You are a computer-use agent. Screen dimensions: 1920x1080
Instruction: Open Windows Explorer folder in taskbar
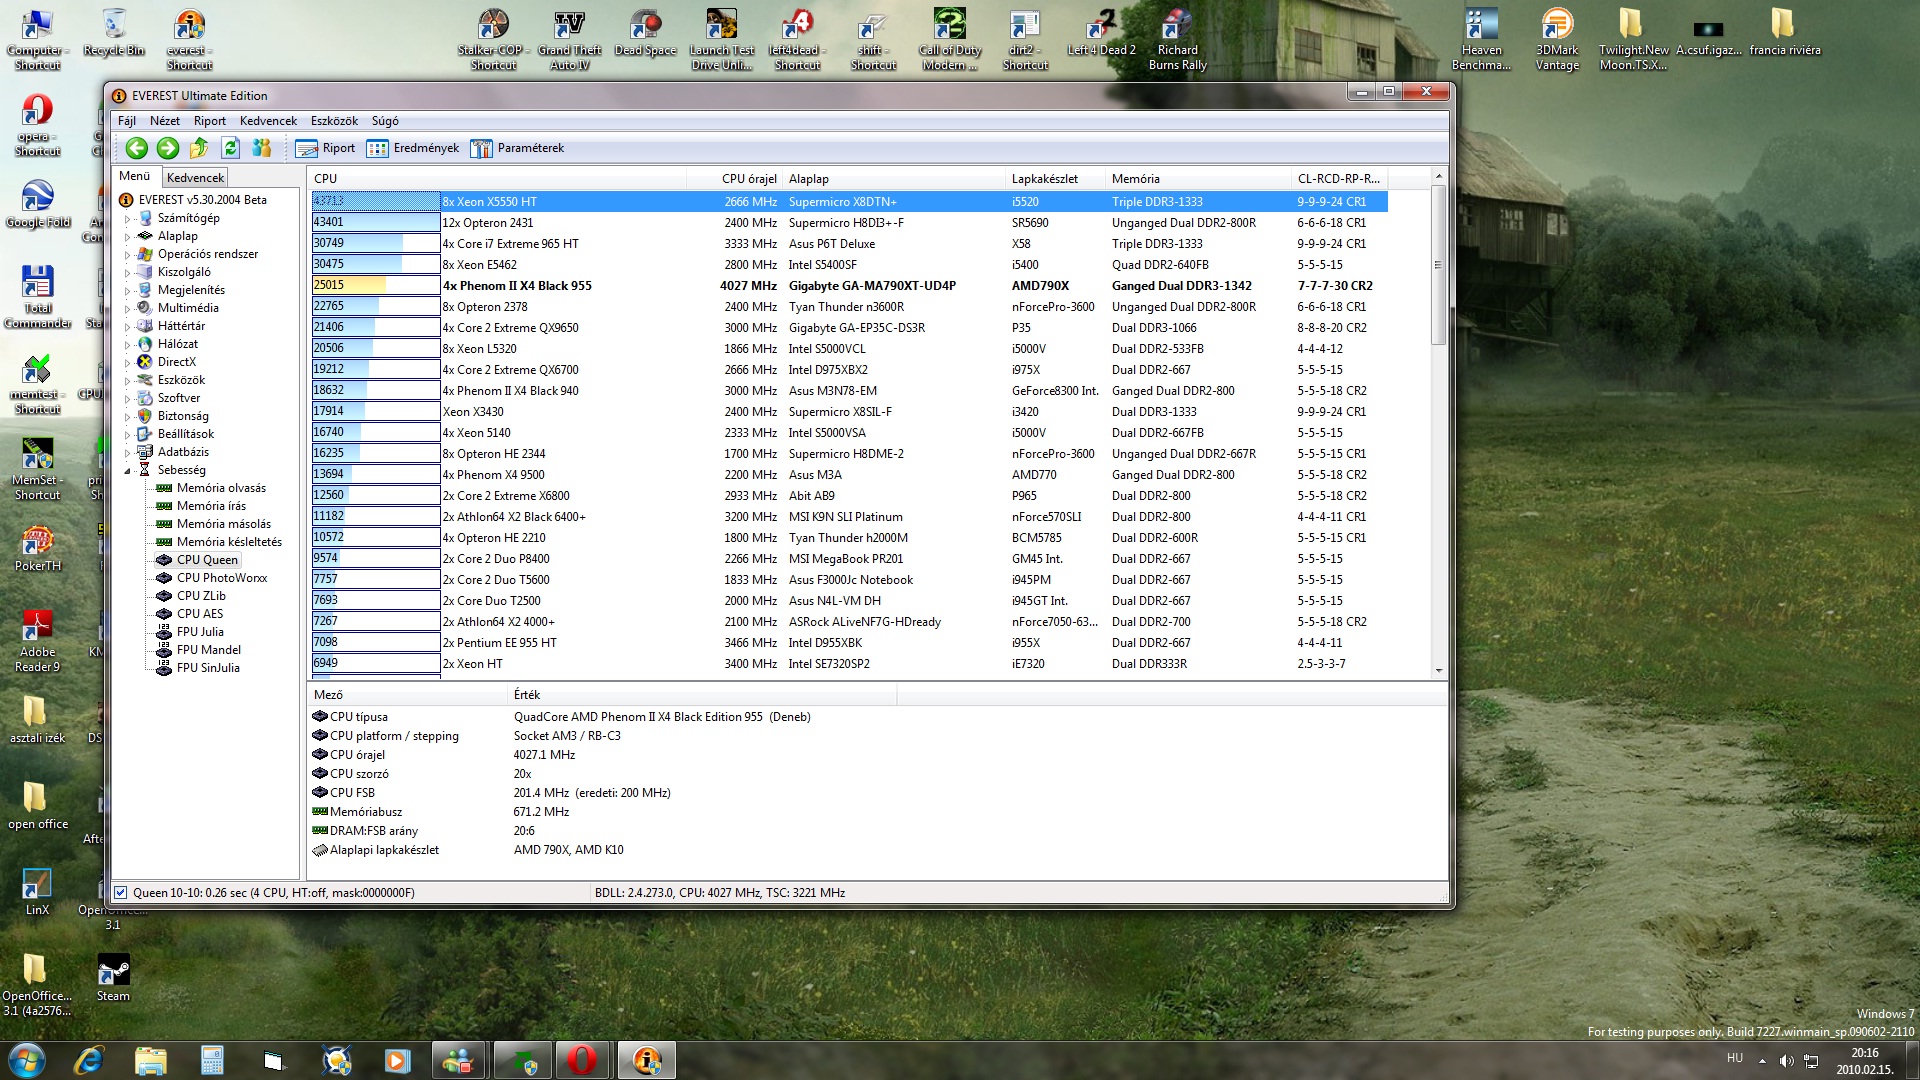[150, 1060]
